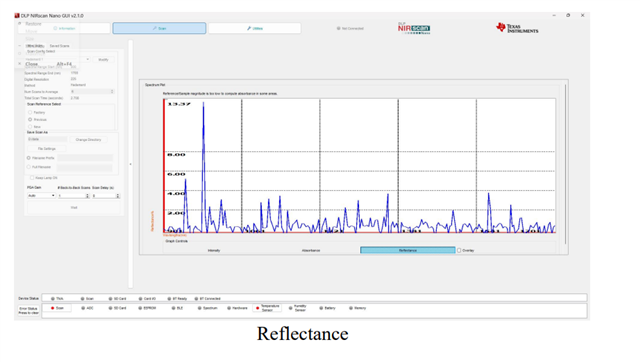Click the EEPROM error status indicator

tap(147, 308)
